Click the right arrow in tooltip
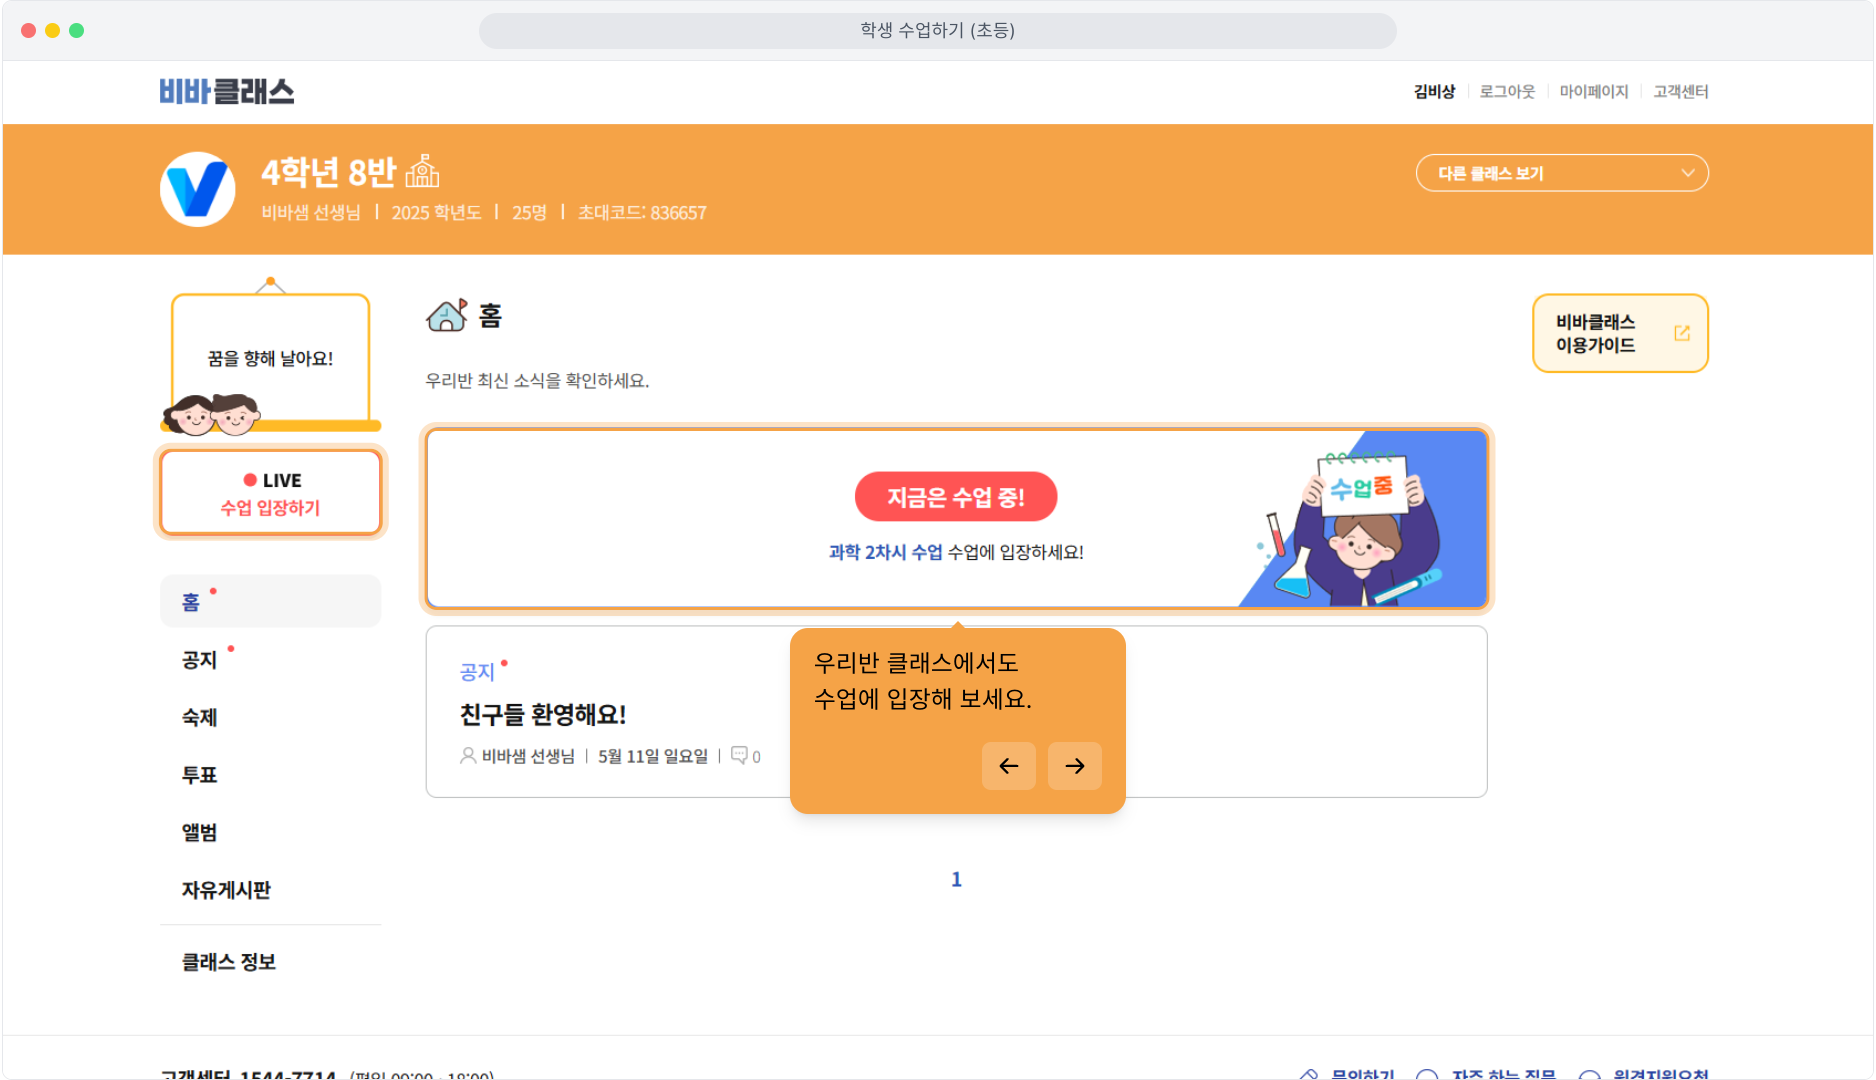 coord(1075,766)
